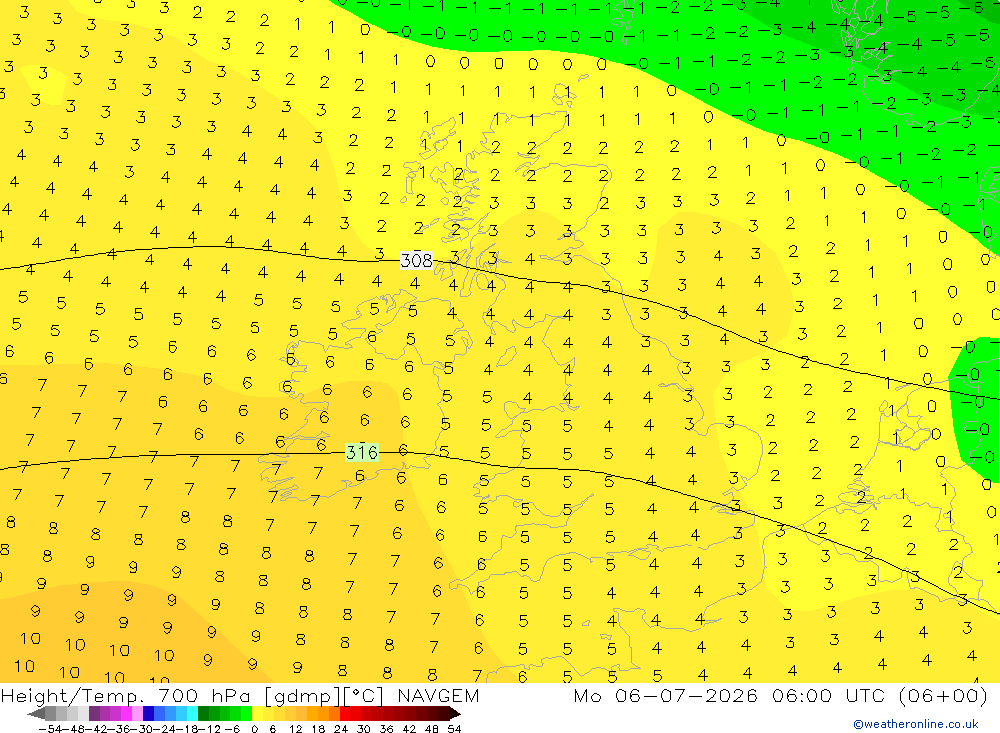Viewport: 1000px width, 733px height.
Task: Click the bright red swatch in the legend
Action: [x=345, y=714]
